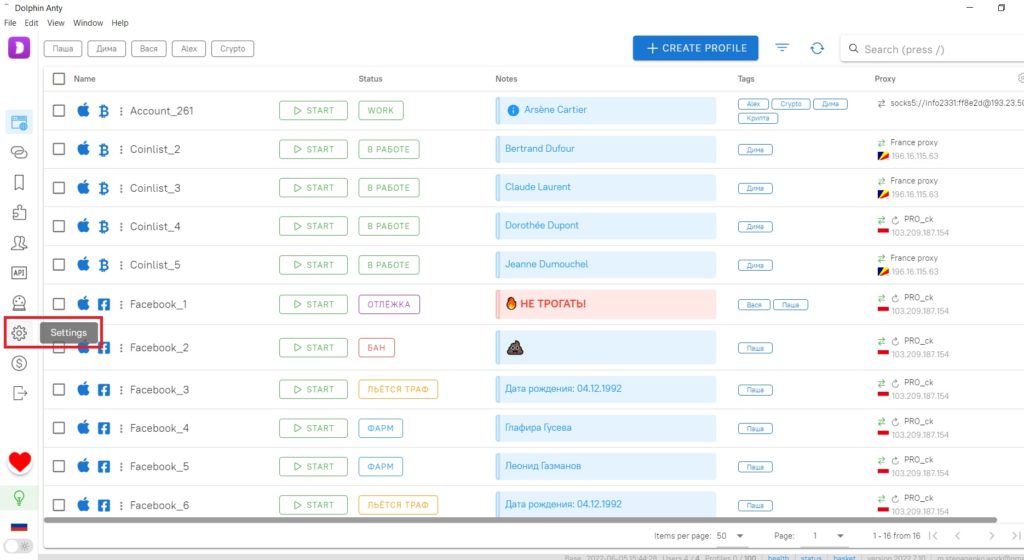
Task: Select all profiles via header checkbox
Action: pyautogui.click(x=59, y=79)
